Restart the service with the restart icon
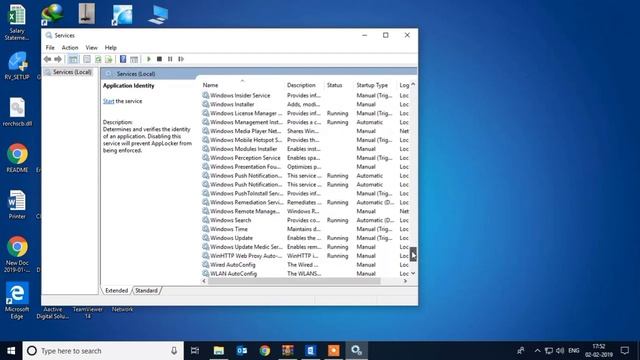 181,59
